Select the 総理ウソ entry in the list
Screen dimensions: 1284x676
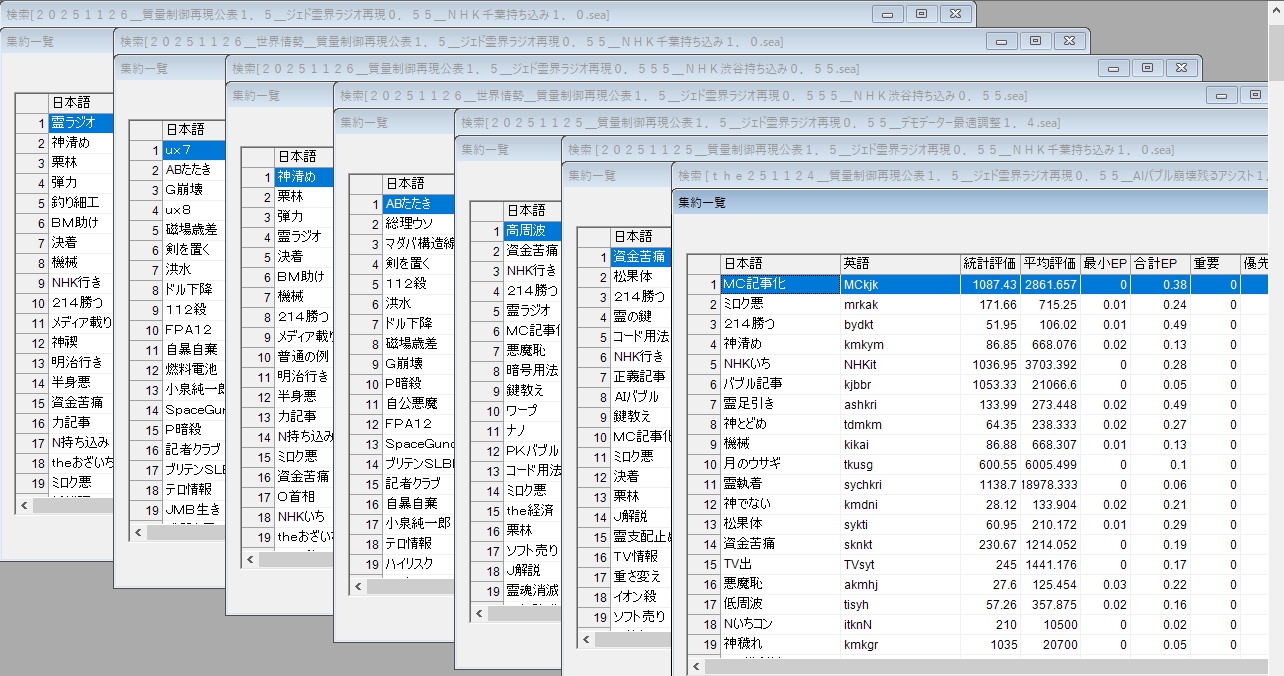417,223
